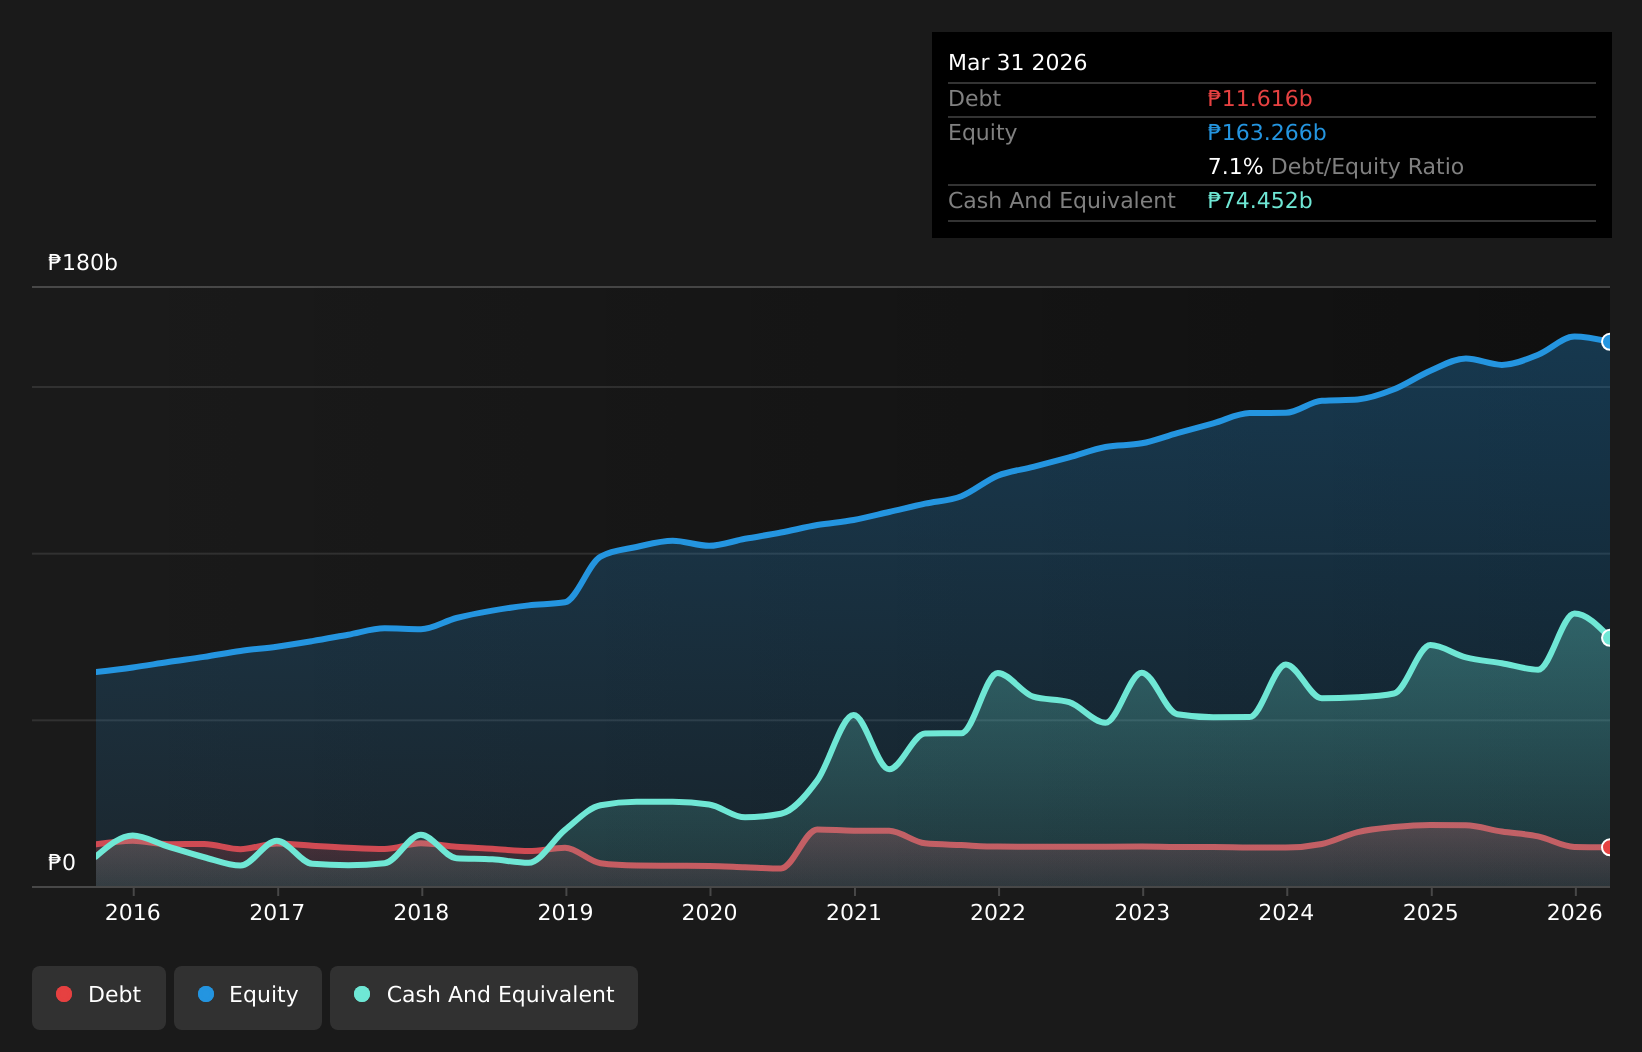Viewport: 1642px width, 1052px height.
Task: Click the 2019 x-axis label
Action: [x=566, y=912]
